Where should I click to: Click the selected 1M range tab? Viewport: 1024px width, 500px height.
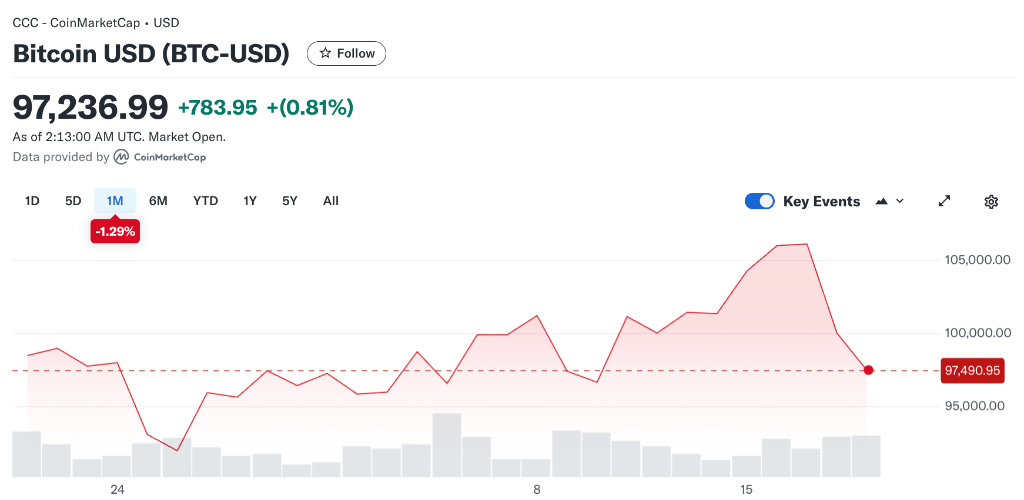[x=115, y=201]
